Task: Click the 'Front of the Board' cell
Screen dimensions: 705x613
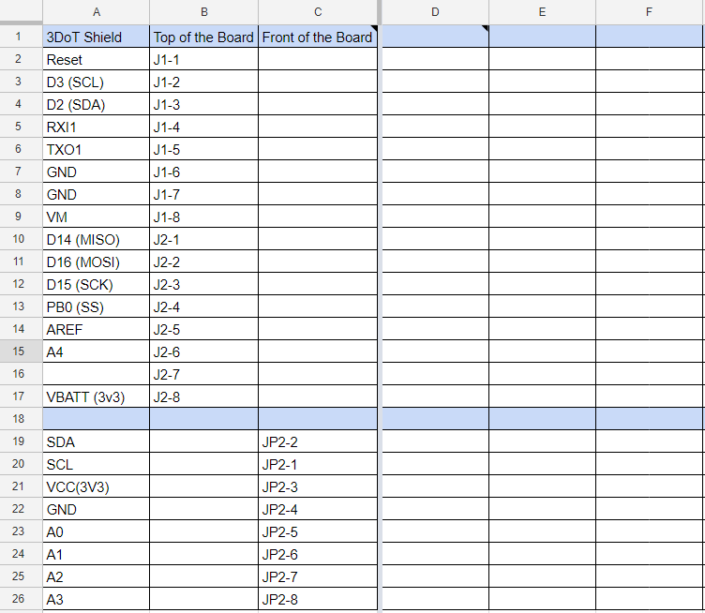Action: [x=317, y=37]
